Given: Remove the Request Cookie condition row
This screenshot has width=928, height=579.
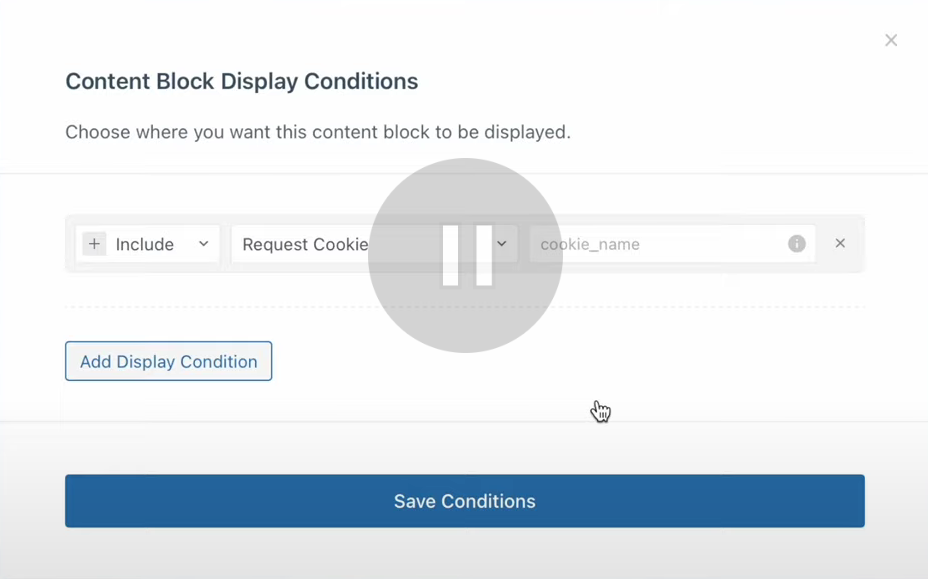Looking at the screenshot, I should click(840, 243).
